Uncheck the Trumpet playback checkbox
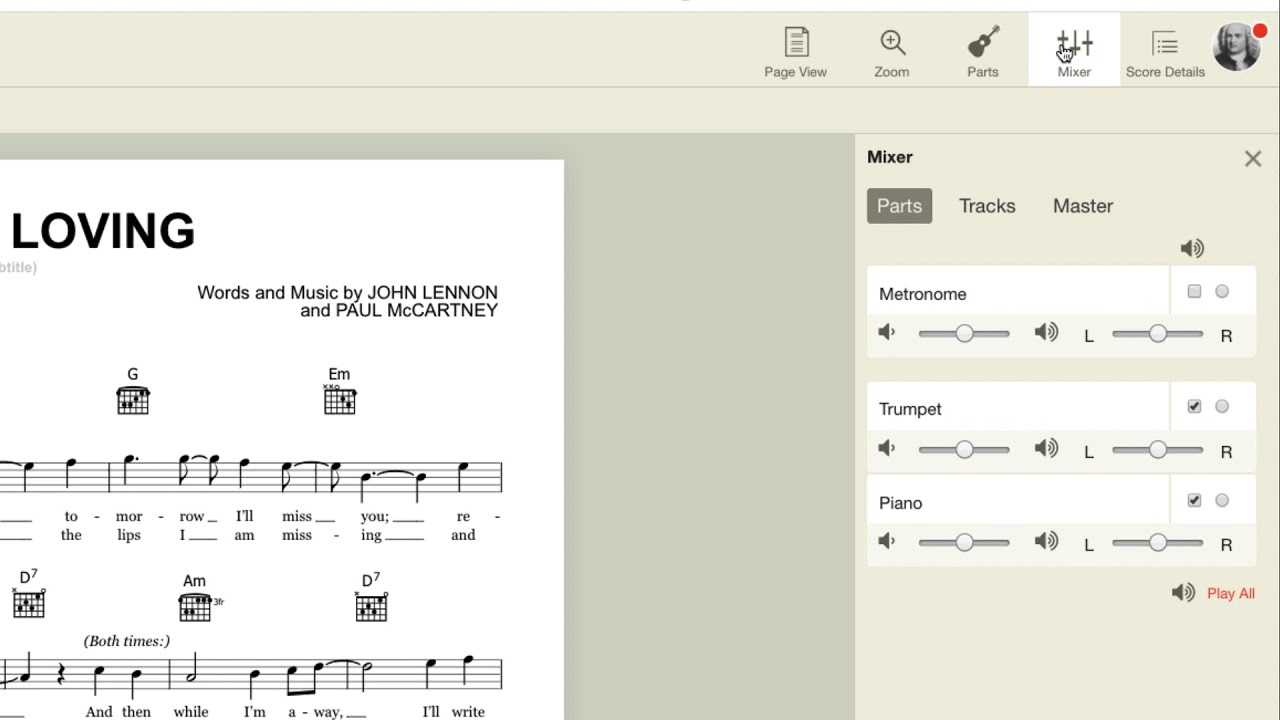The height and width of the screenshot is (720, 1280). [x=1194, y=407]
